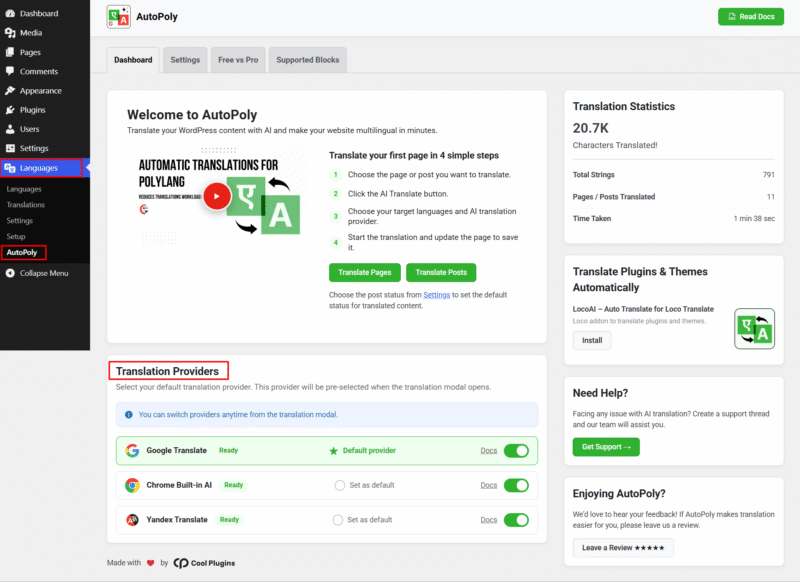Toggle off Chrome Built-in AI provider
The width and height of the screenshot is (800, 582).
[516, 485]
